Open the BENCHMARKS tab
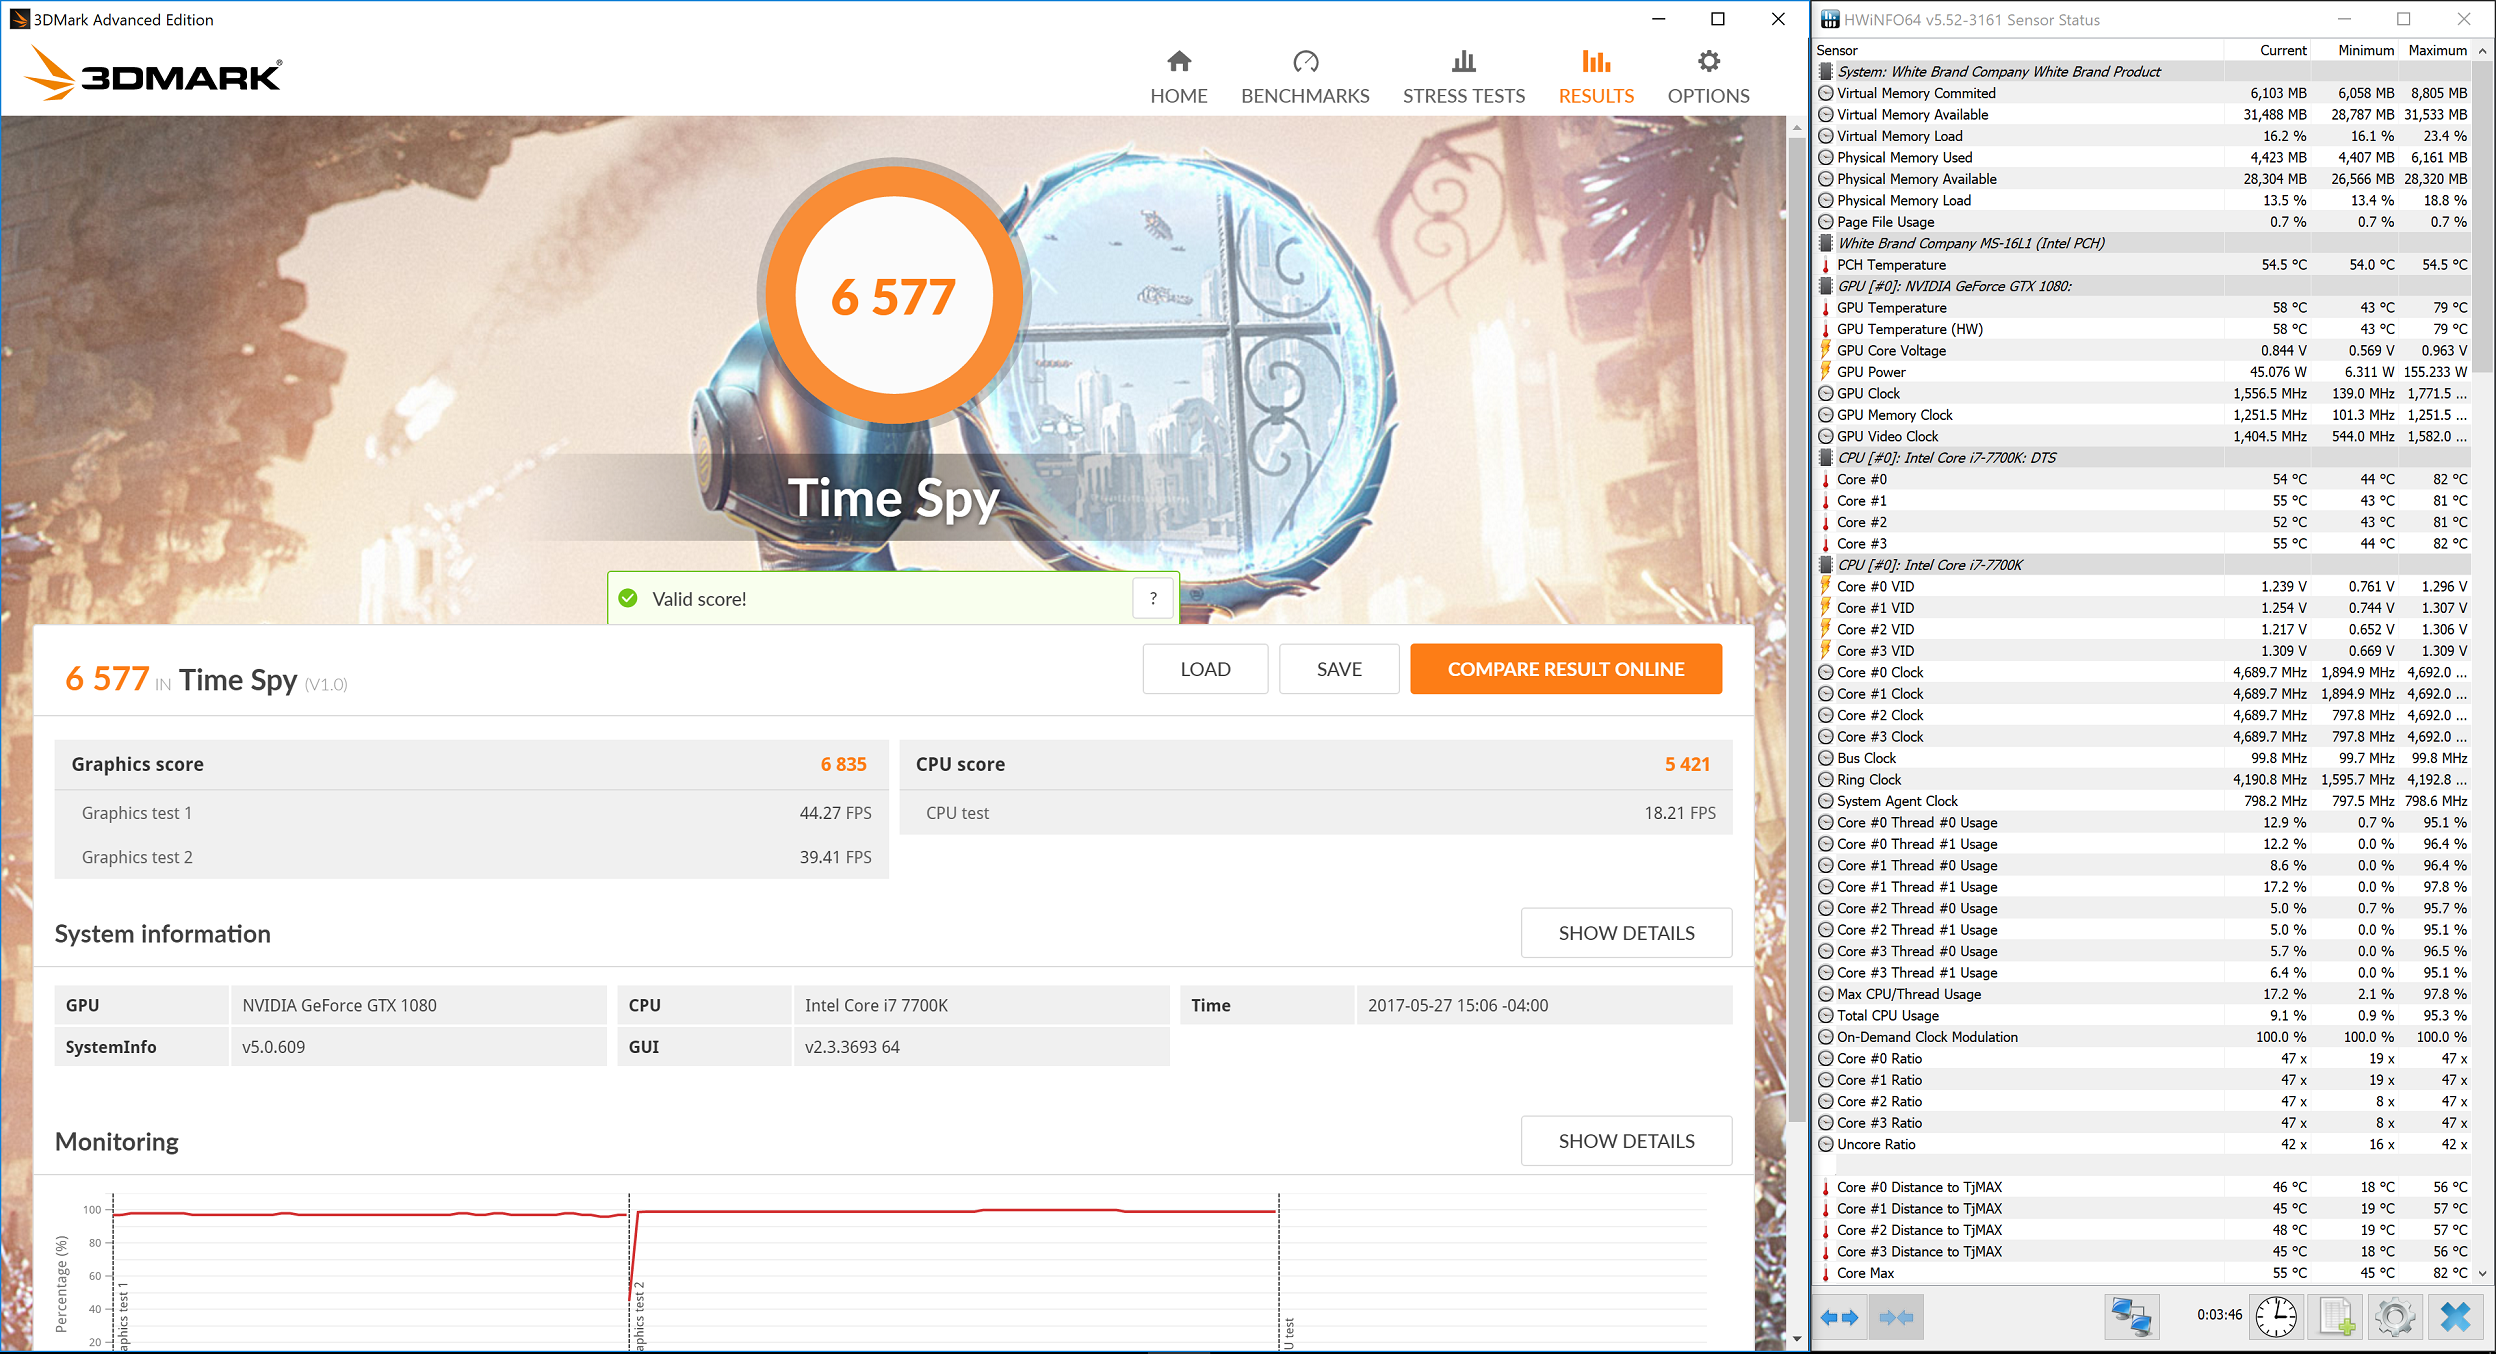2496x1354 pixels. [x=1304, y=78]
